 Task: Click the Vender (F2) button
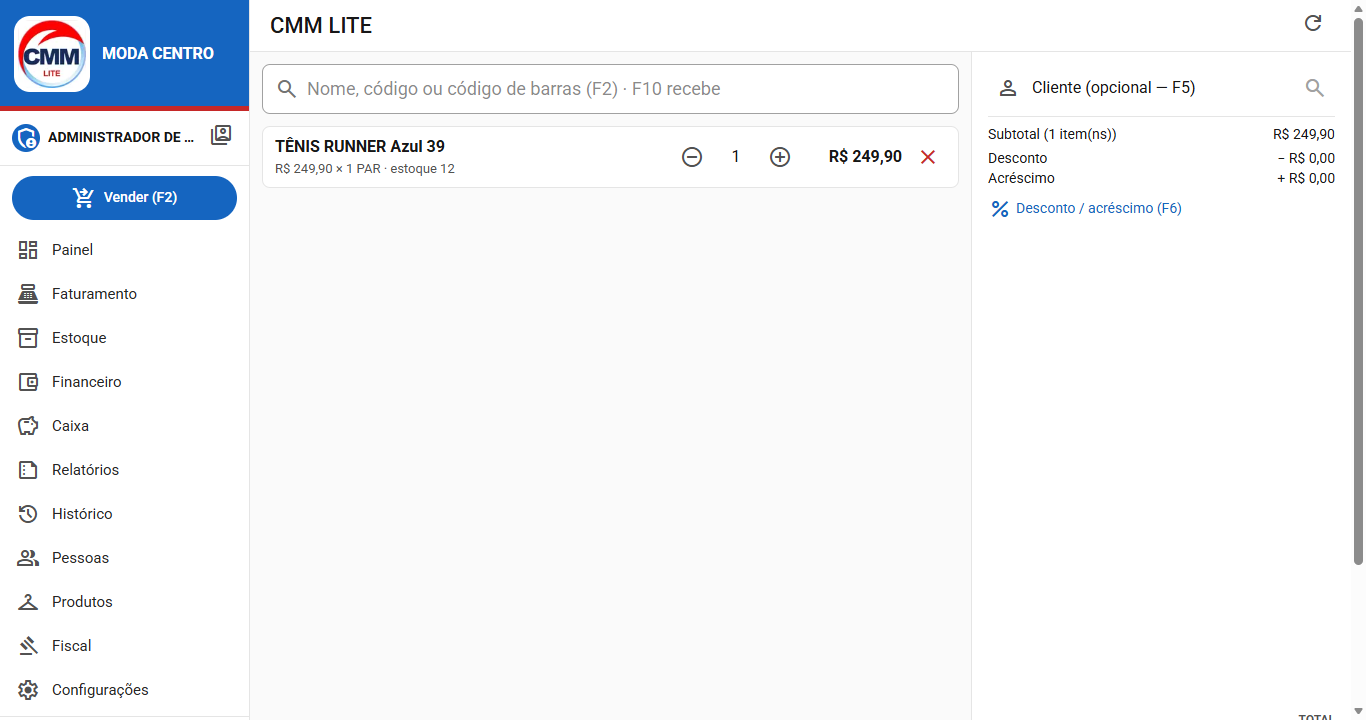(x=124, y=198)
